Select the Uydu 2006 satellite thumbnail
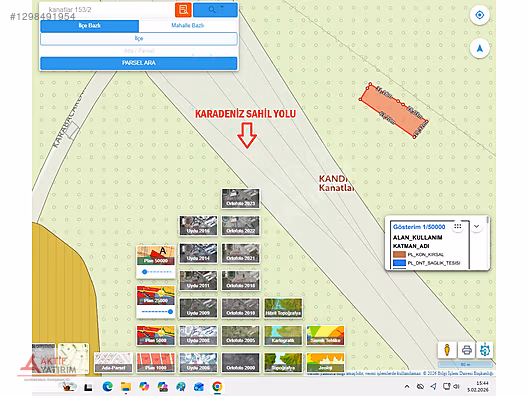Image resolution: width=528 pixels, height=396 pixels. 198,362
